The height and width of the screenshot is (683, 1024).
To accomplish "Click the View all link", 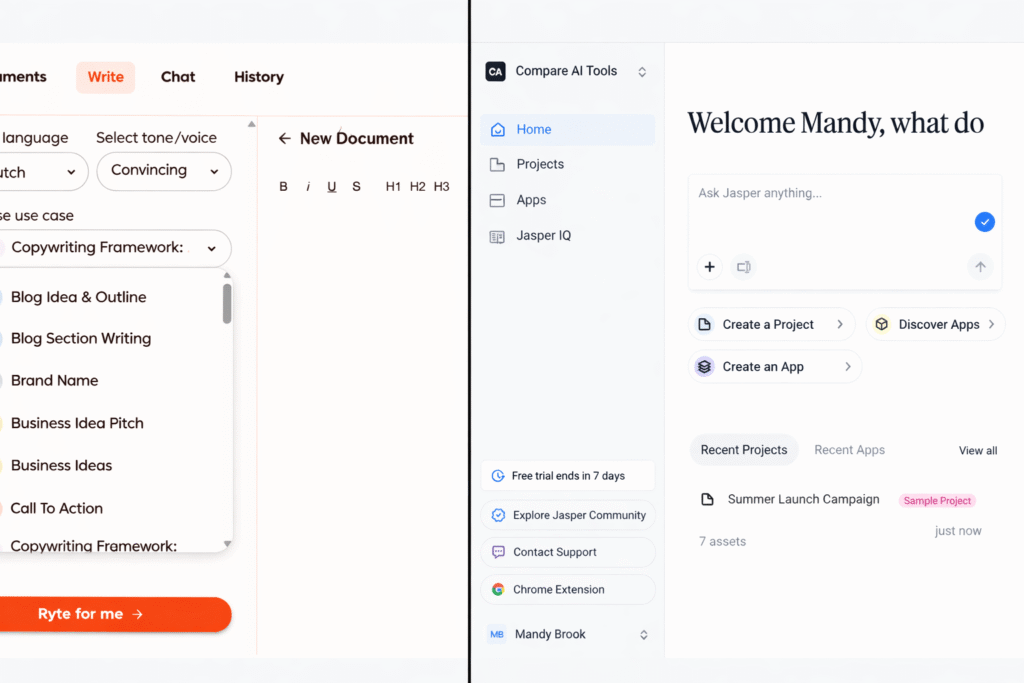I will point(977,450).
